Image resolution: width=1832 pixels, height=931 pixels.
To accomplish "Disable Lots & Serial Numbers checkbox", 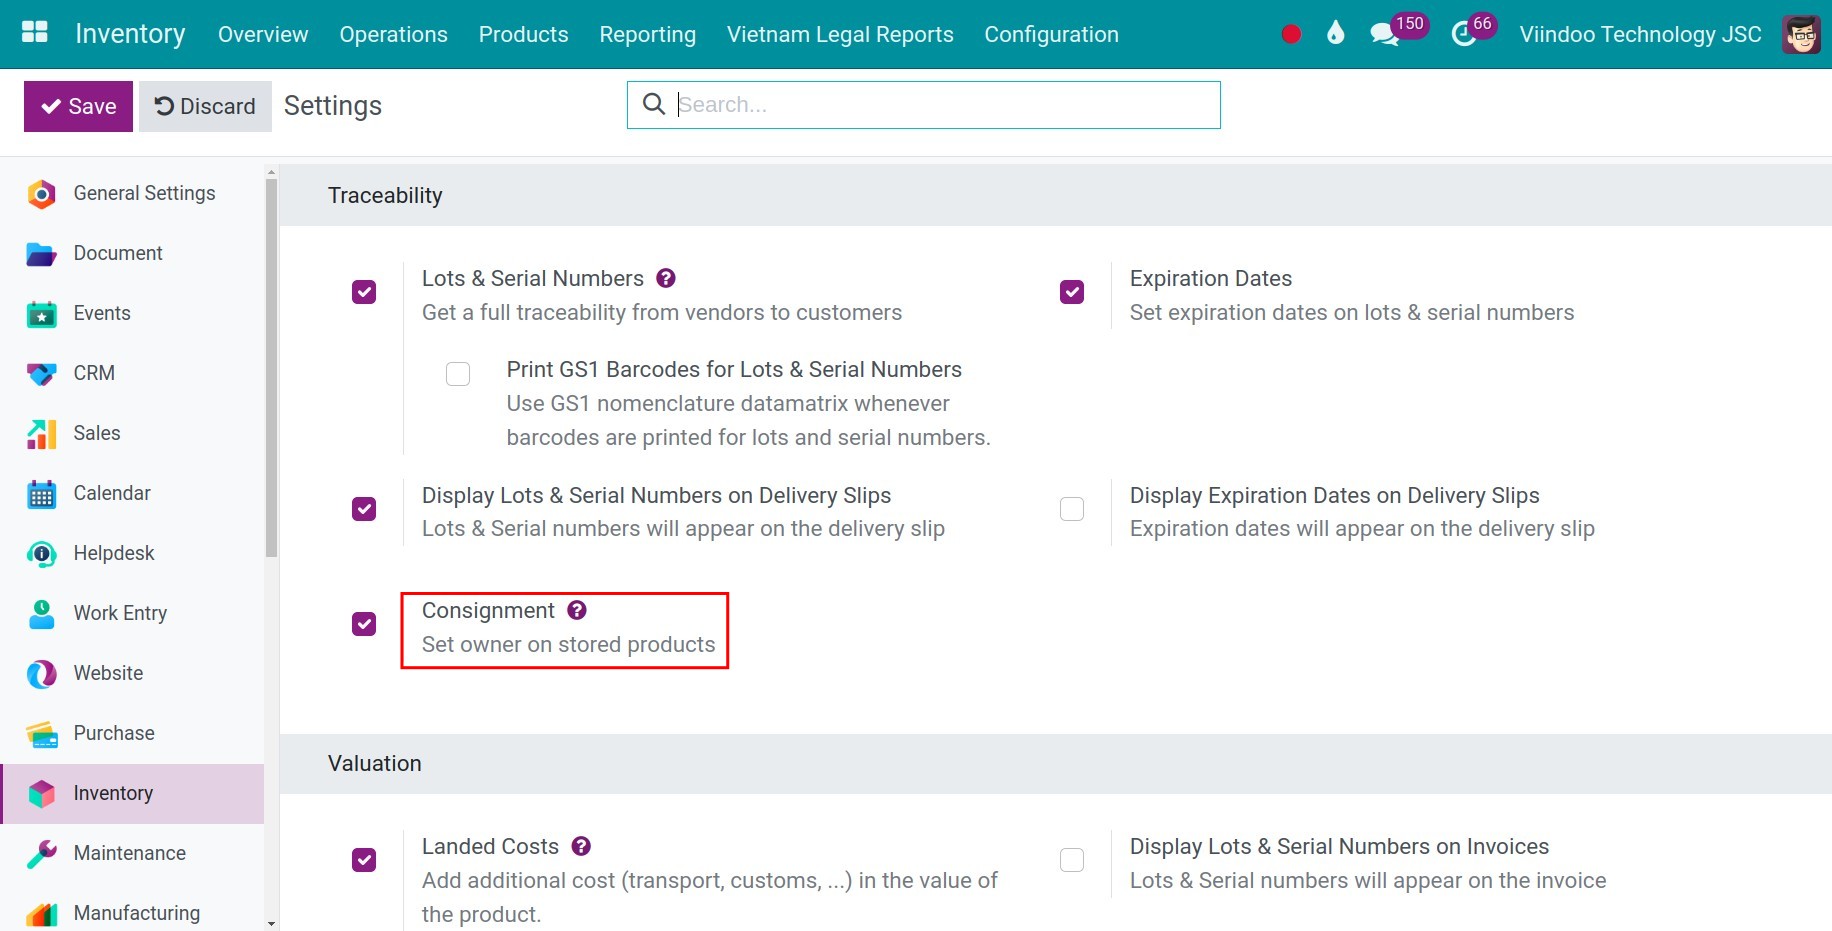I will (364, 292).
